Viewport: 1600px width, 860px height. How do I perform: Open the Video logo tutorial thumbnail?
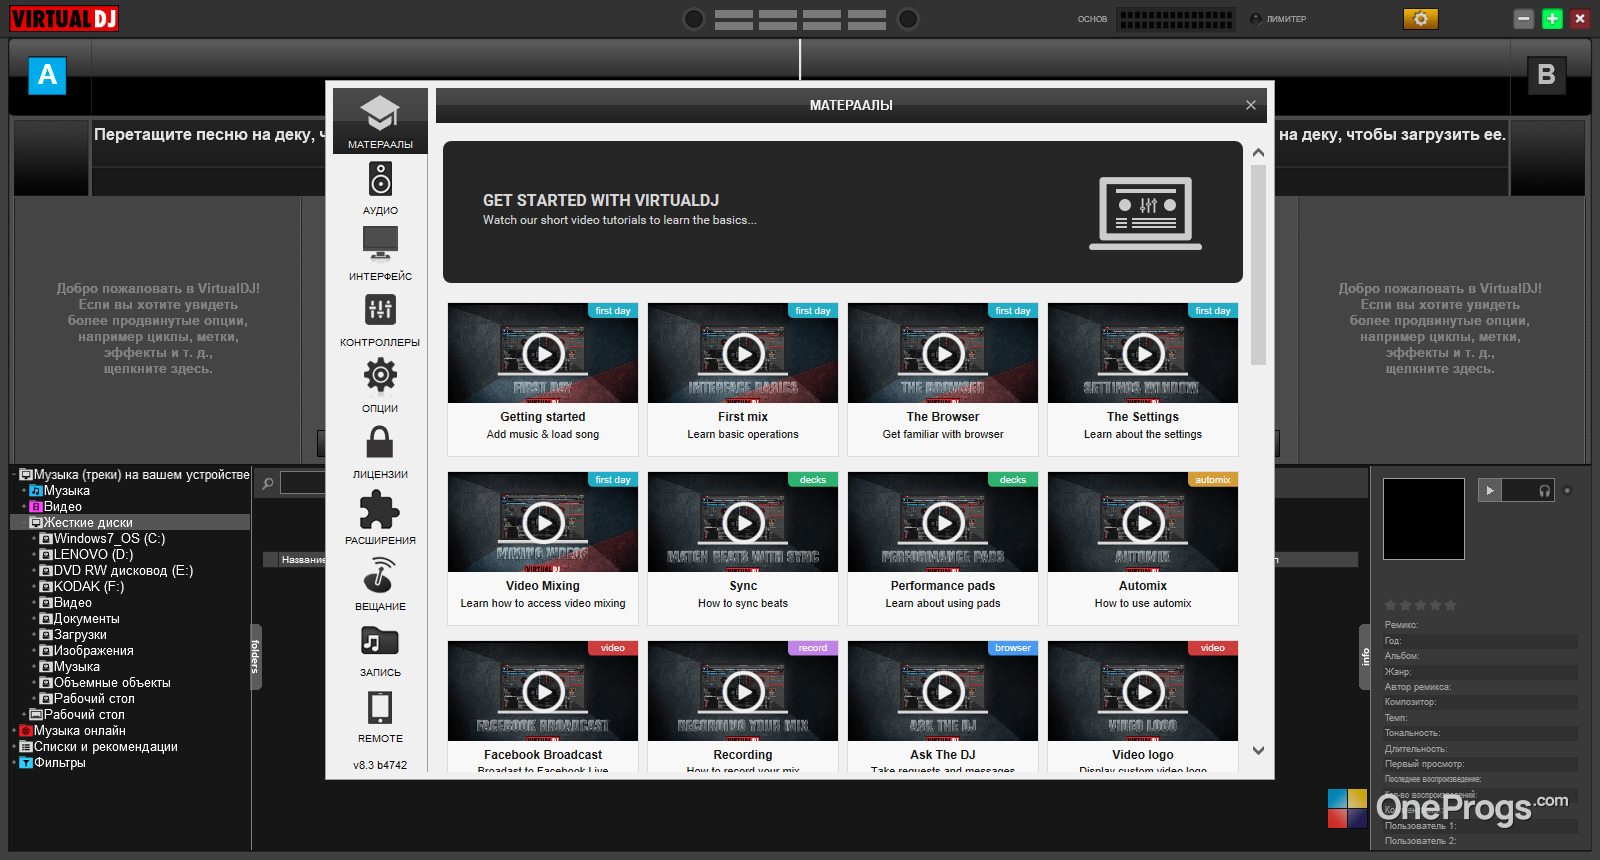(x=1143, y=691)
